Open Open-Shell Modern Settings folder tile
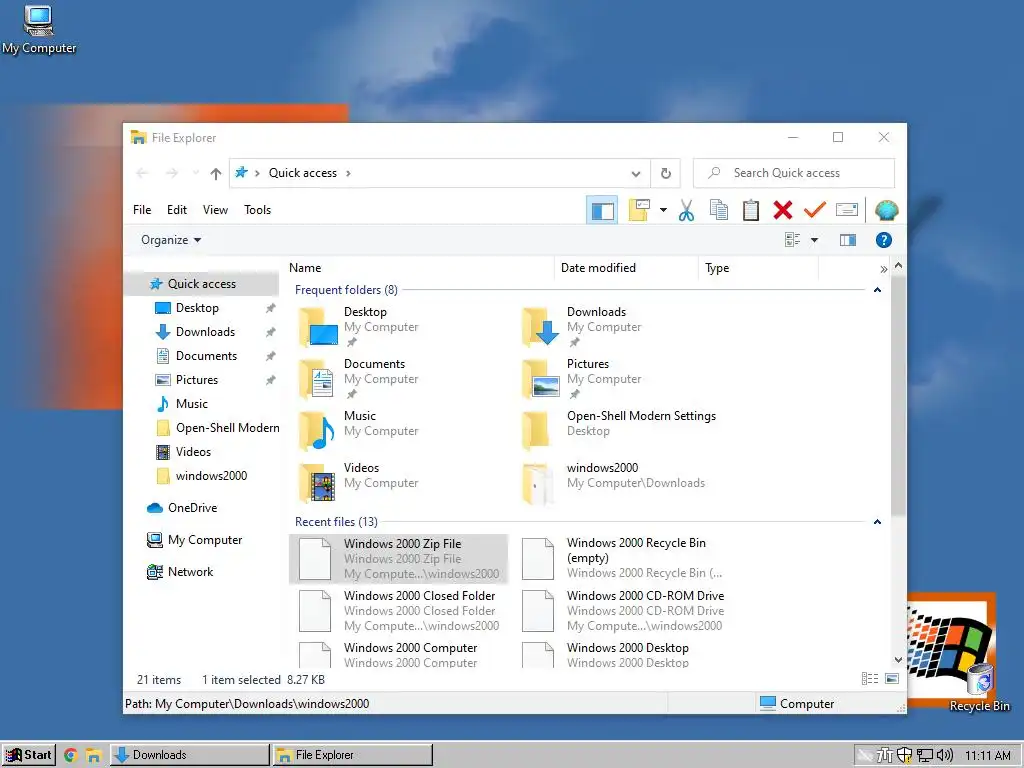 (621, 431)
